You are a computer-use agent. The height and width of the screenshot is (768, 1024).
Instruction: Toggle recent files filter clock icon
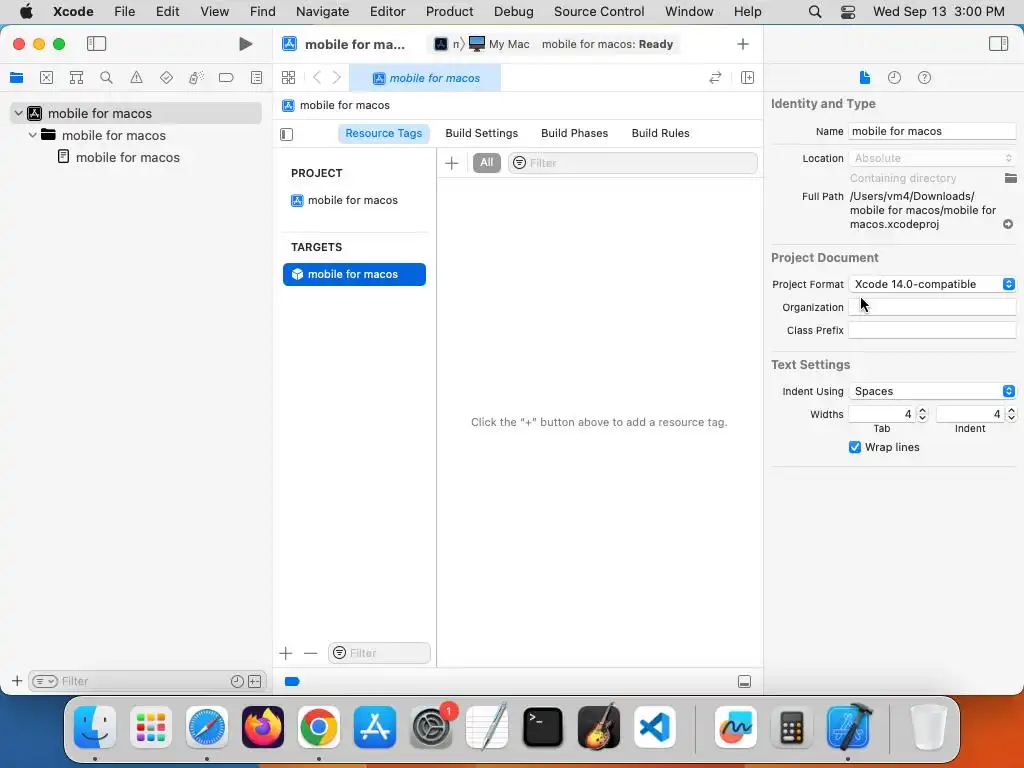tap(237, 681)
